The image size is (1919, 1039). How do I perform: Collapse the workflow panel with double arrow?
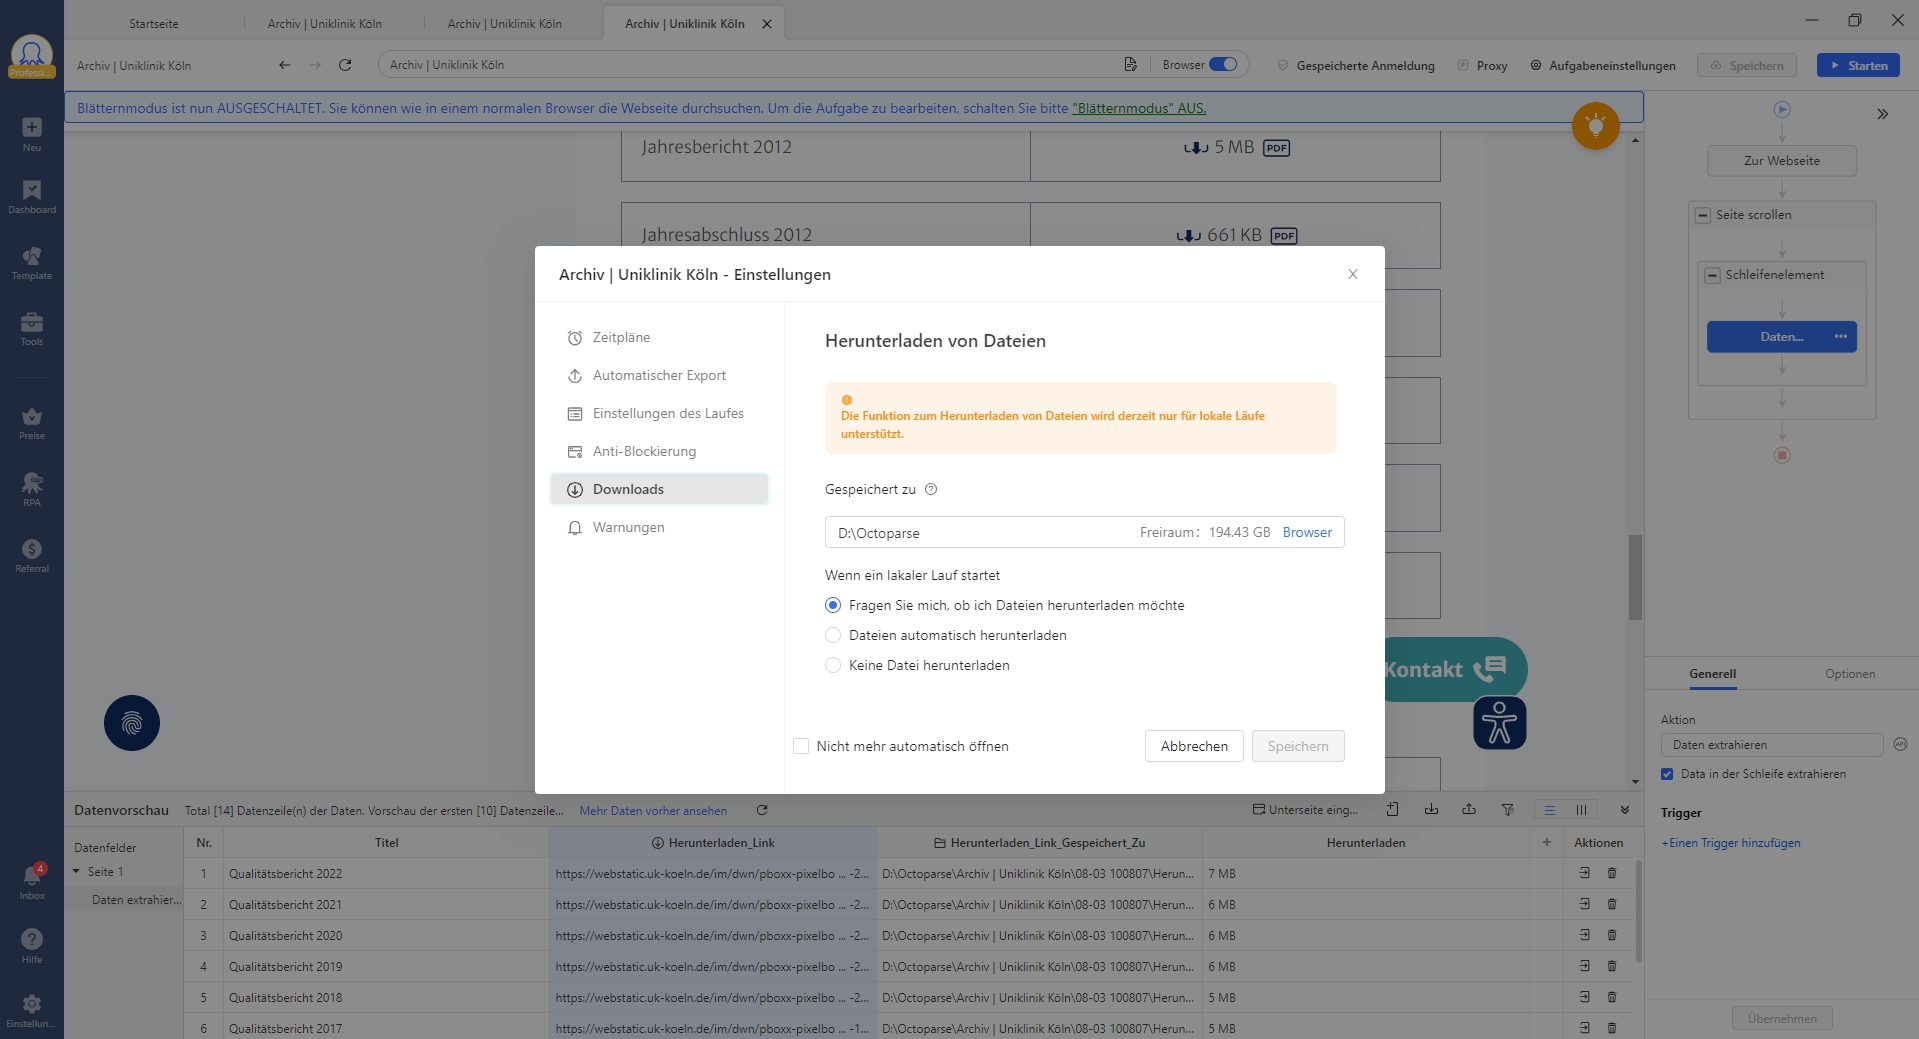(1882, 114)
